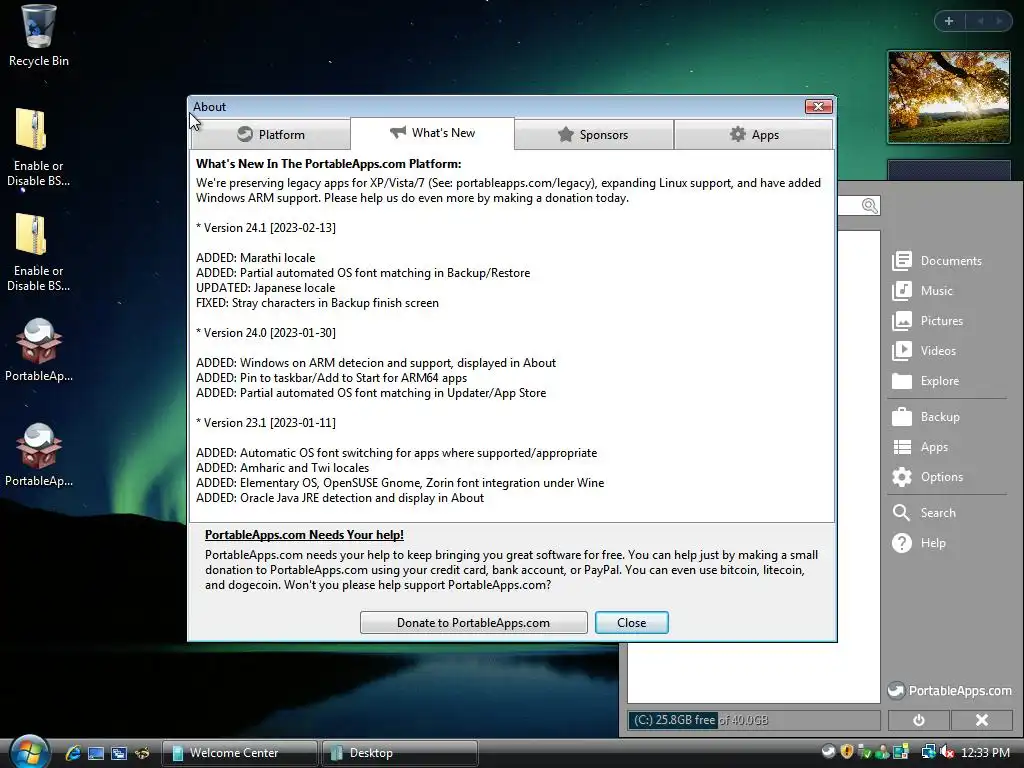Click the security shield tray icon
Viewport: 1024px width, 768px height.
[x=847, y=752]
